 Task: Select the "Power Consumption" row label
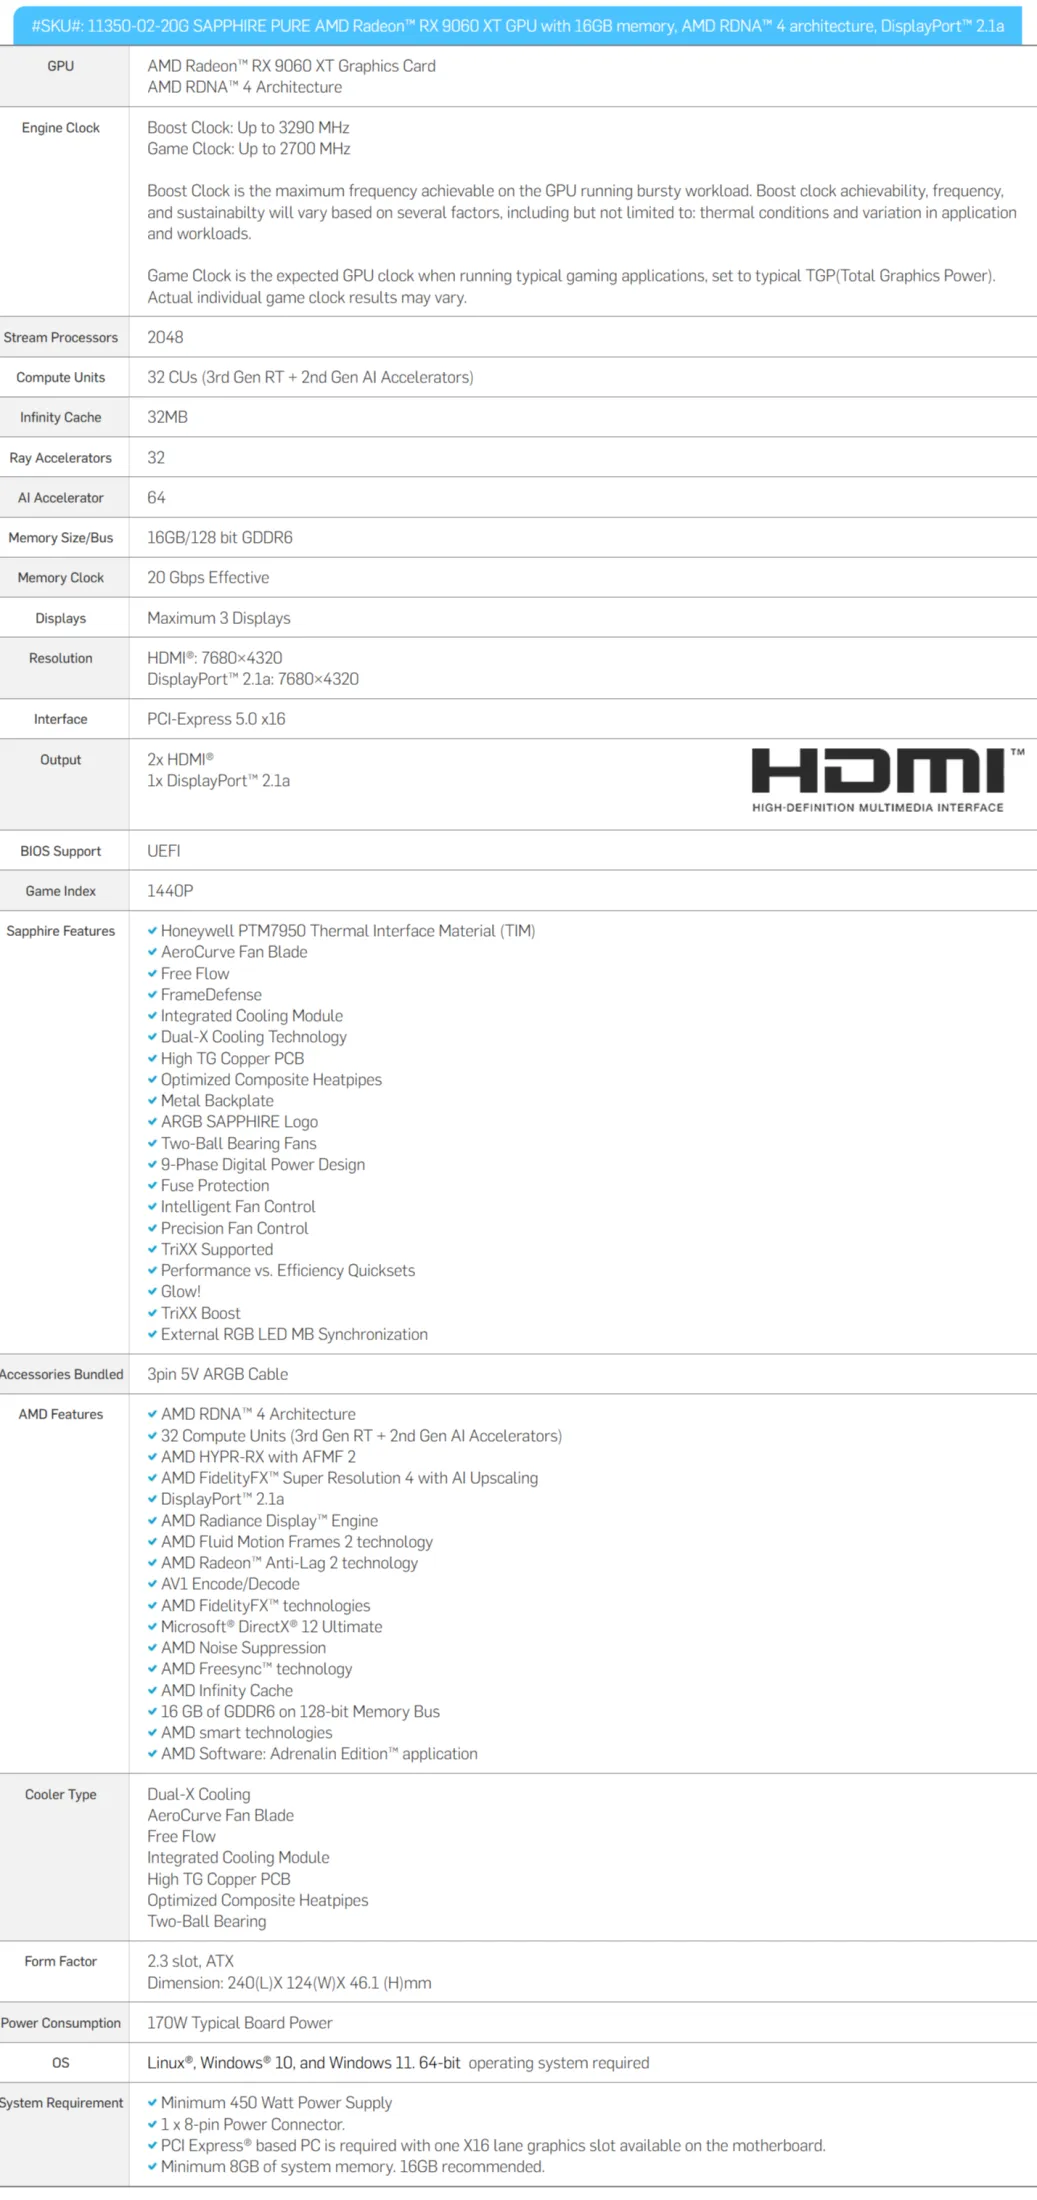tap(61, 2023)
